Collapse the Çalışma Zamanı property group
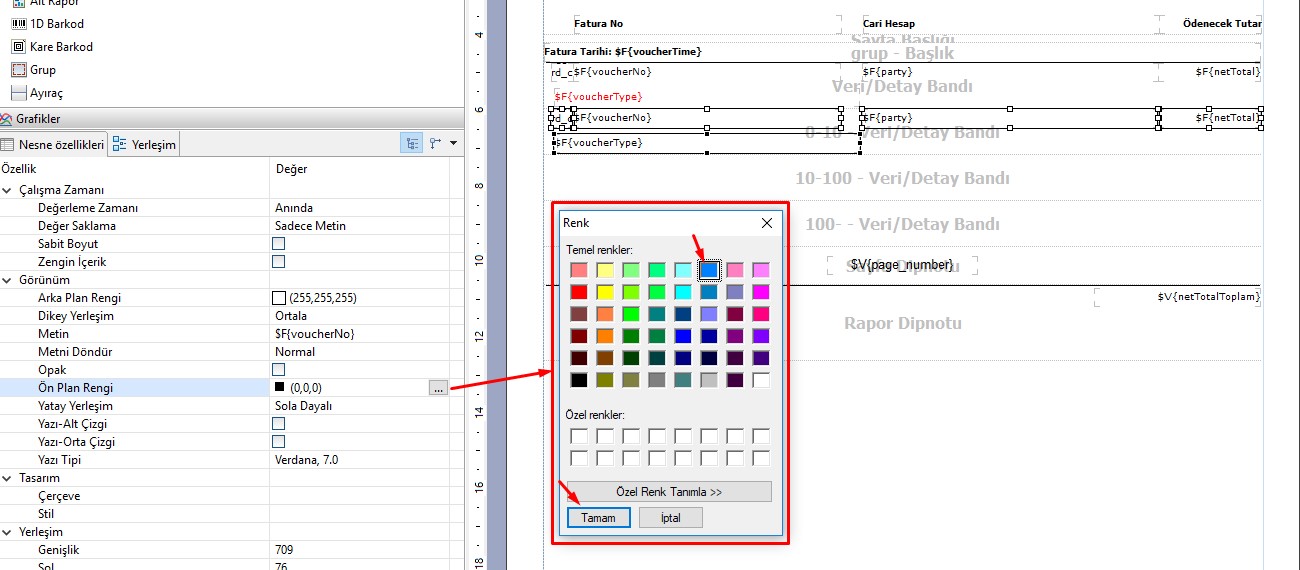This screenshot has width=1300, height=570. coord(8,190)
